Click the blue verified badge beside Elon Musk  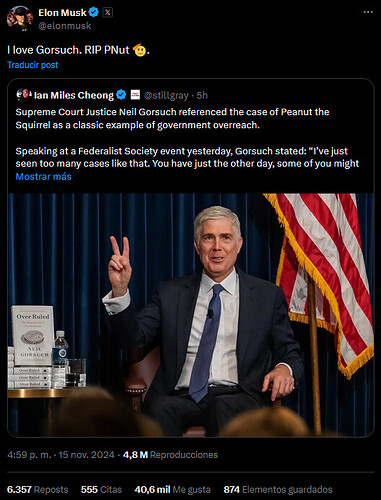tap(94, 13)
